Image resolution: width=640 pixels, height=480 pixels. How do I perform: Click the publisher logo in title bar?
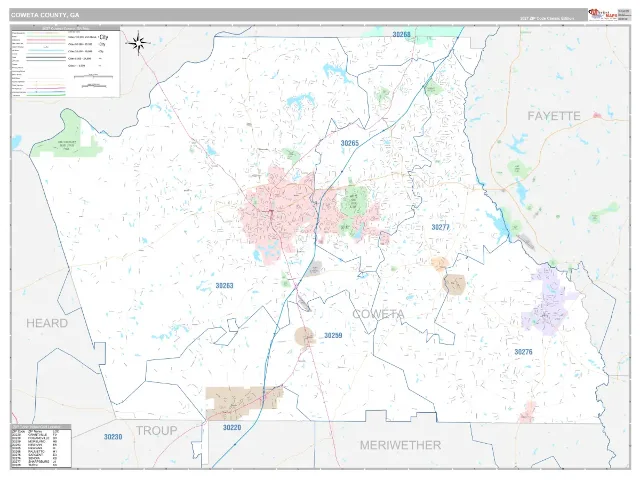coord(602,14)
